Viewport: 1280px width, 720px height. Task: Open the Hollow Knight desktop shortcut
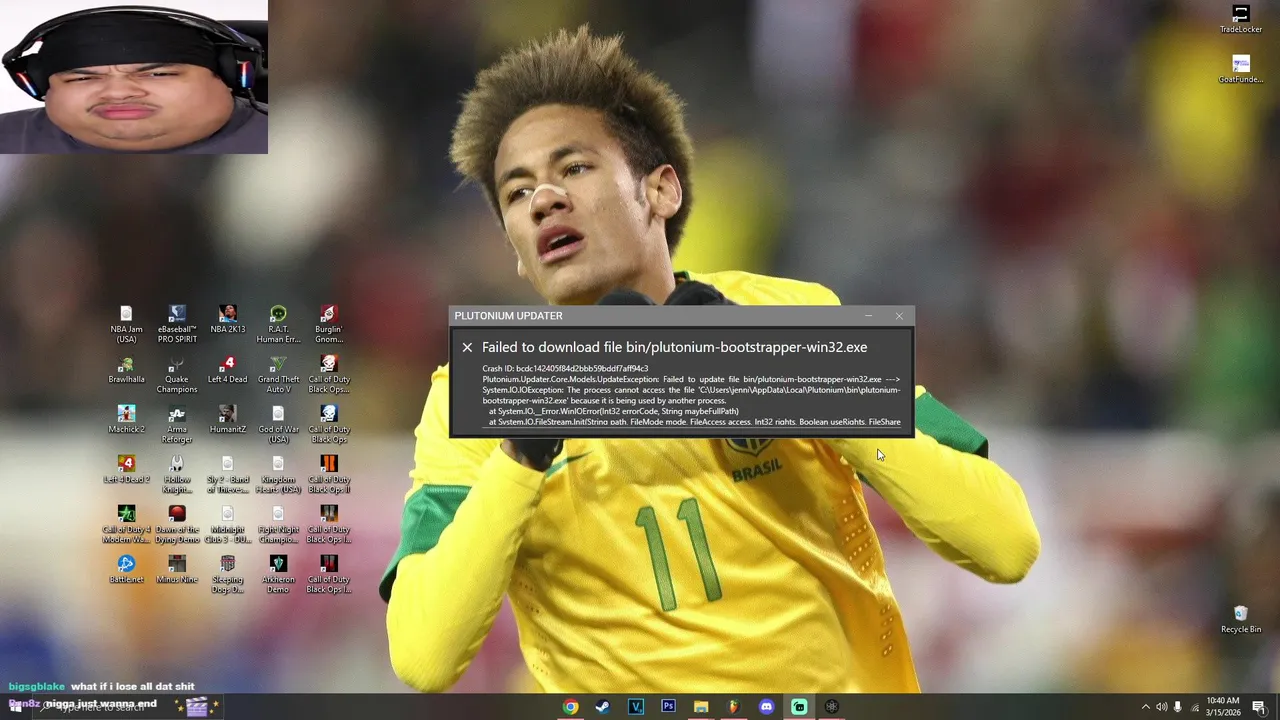pyautogui.click(x=177, y=474)
